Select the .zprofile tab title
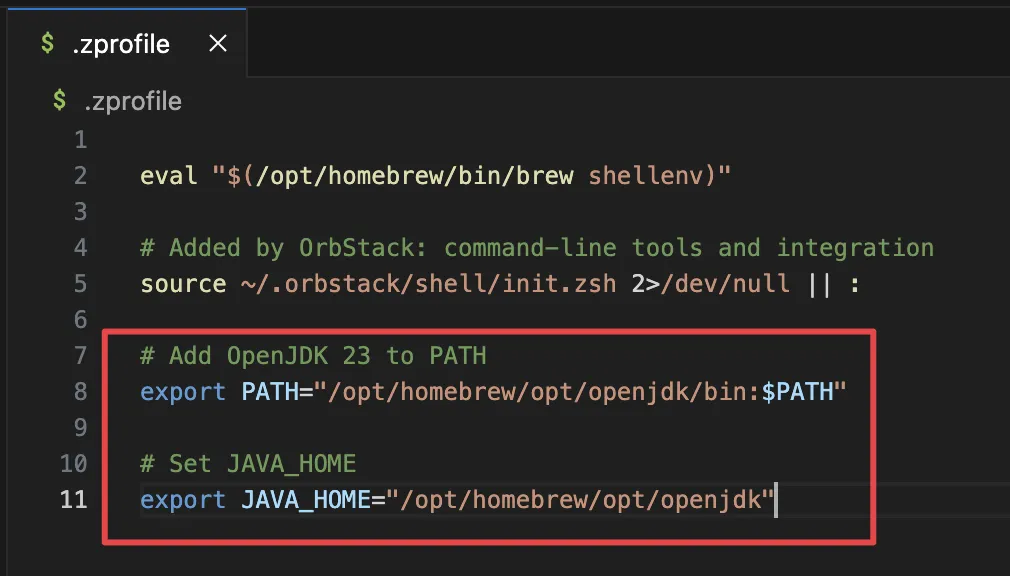Screen dimensions: 1010x576 [x=121, y=45]
